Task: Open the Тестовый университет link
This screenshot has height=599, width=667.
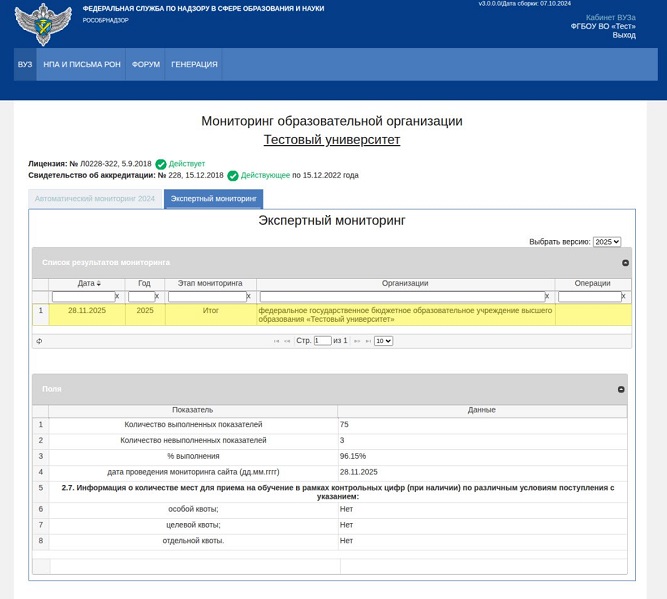Action: click(332, 140)
